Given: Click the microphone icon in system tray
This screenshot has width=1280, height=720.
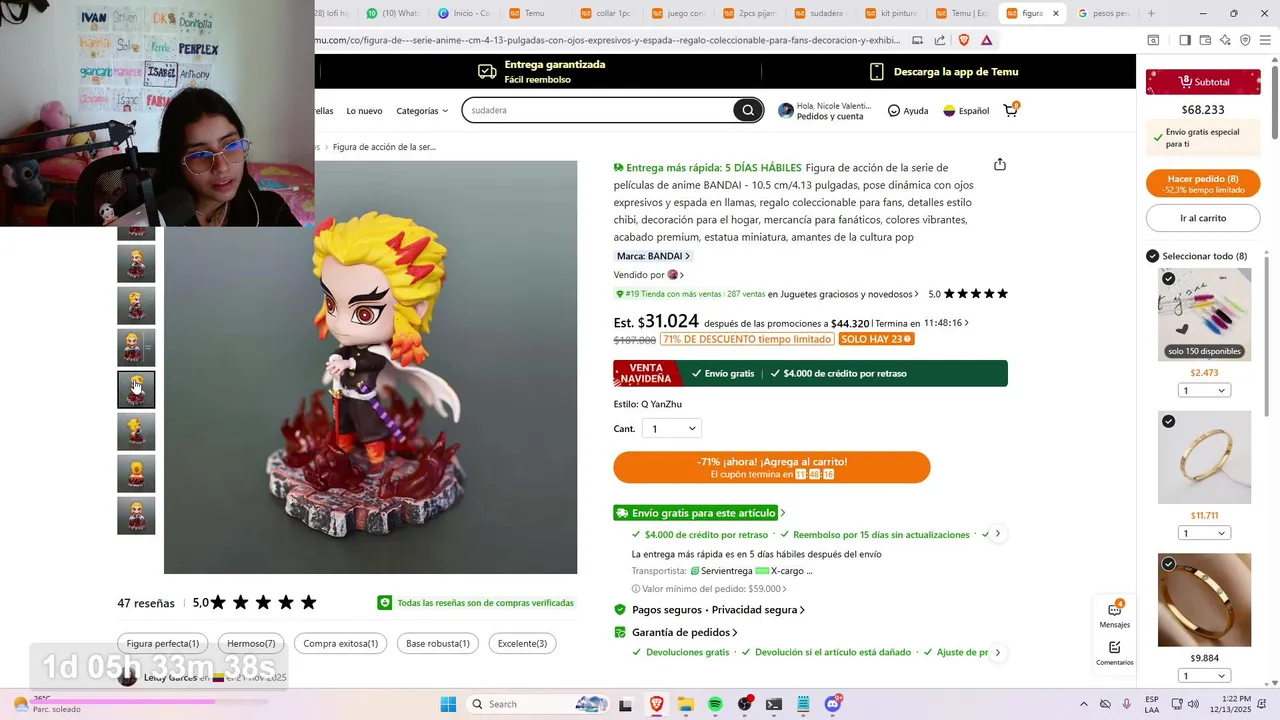Looking at the screenshot, I should [1127, 704].
